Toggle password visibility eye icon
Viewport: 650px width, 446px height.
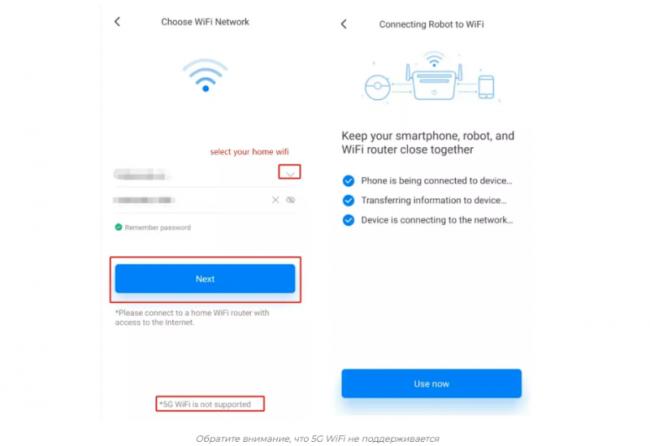coord(291,200)
